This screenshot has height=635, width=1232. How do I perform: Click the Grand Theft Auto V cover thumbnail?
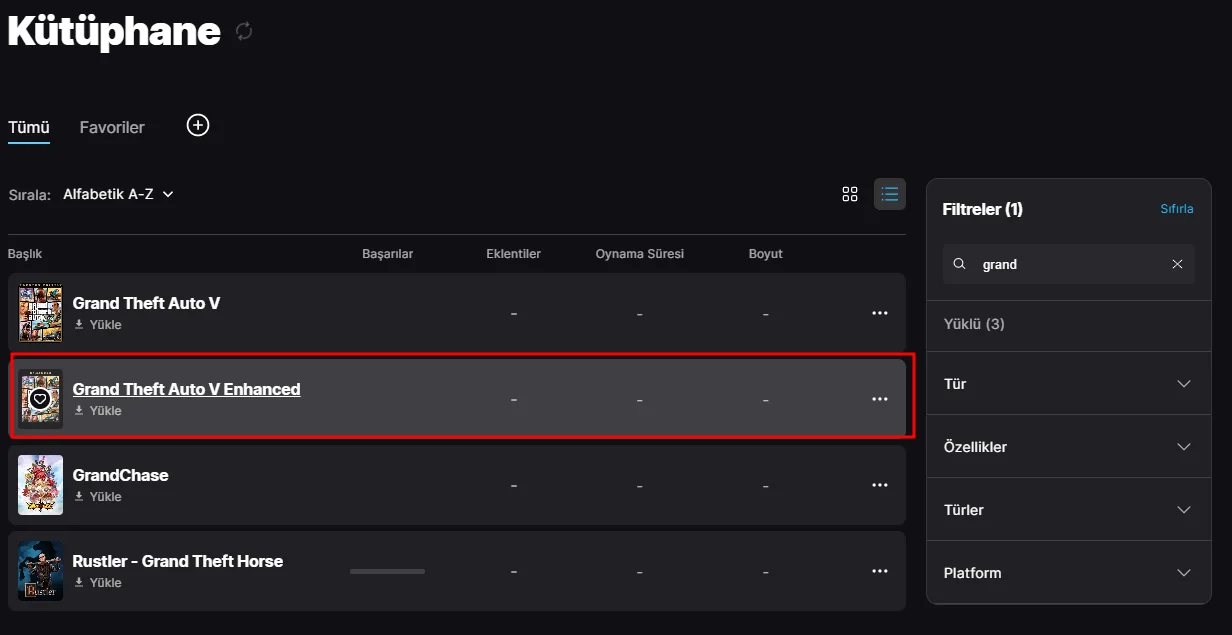point(40,313)
